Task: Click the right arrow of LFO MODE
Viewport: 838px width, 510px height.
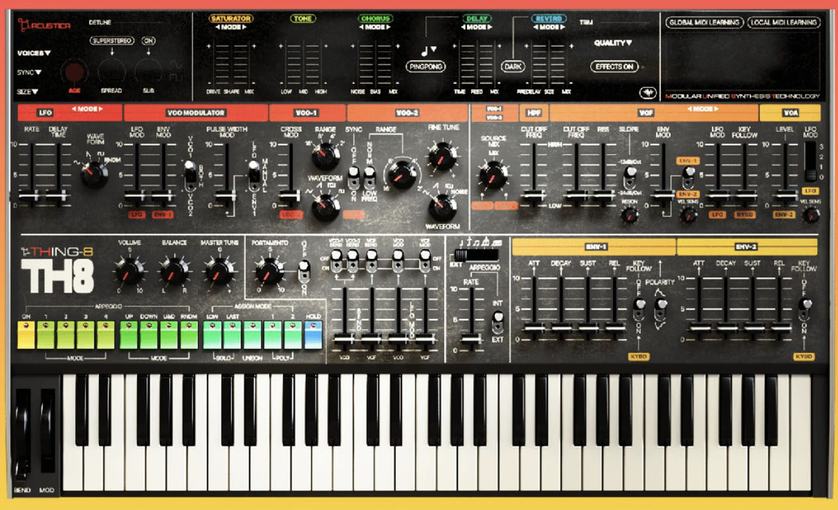Action: [x=100, y=109]
